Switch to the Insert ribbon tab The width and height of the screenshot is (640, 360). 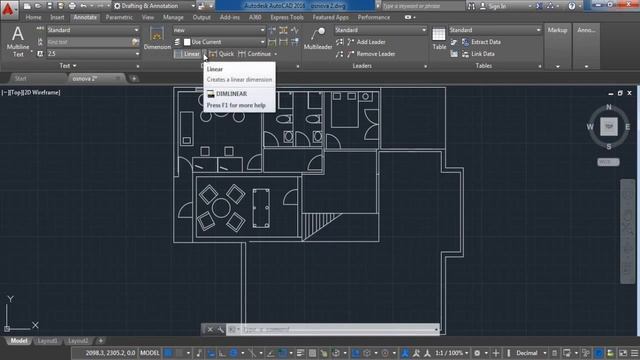point(57,18)
